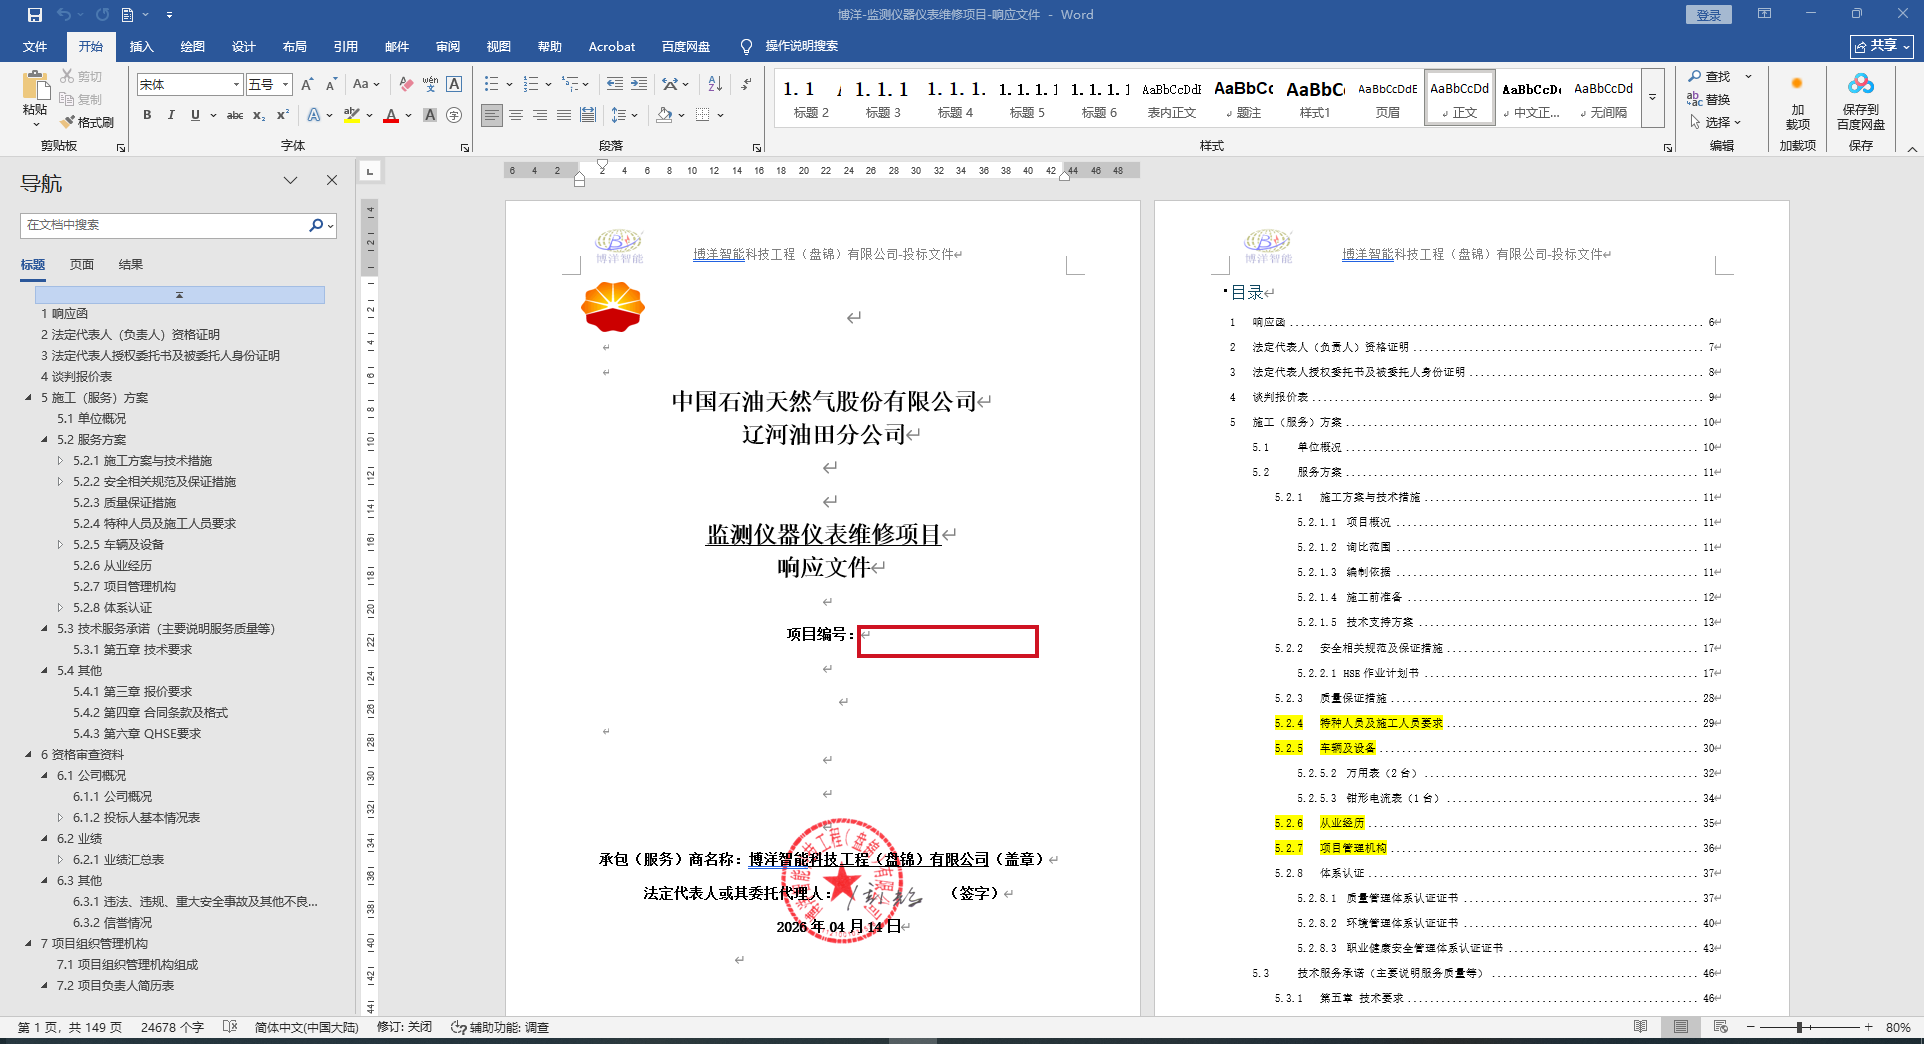Click the Borders icon in the paragraph group
1924x1044 pixels.
(703, 115)
